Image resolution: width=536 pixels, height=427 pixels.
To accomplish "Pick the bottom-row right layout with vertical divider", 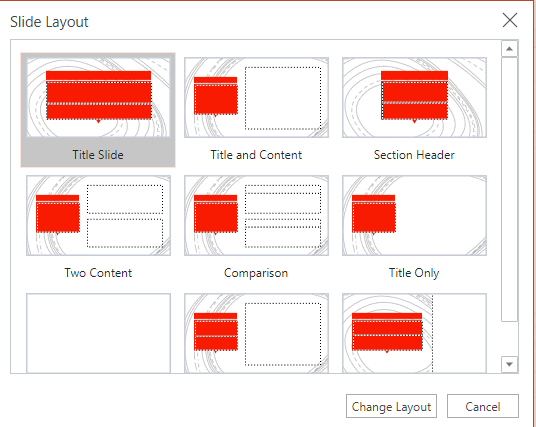I will pyautogui.click(x=414, y=333).
